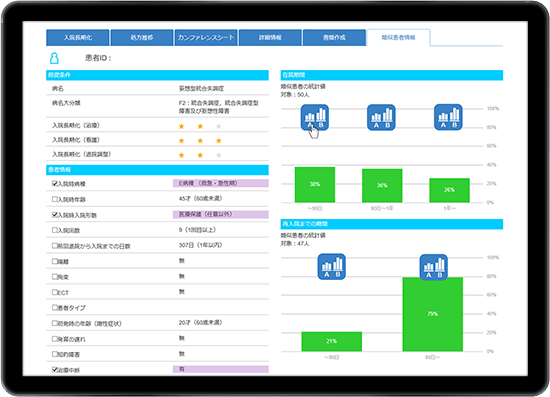Click the first star in the 入院長期化（看護） row
This screenshot has width=550, height=397.
[x=181, y=141]
